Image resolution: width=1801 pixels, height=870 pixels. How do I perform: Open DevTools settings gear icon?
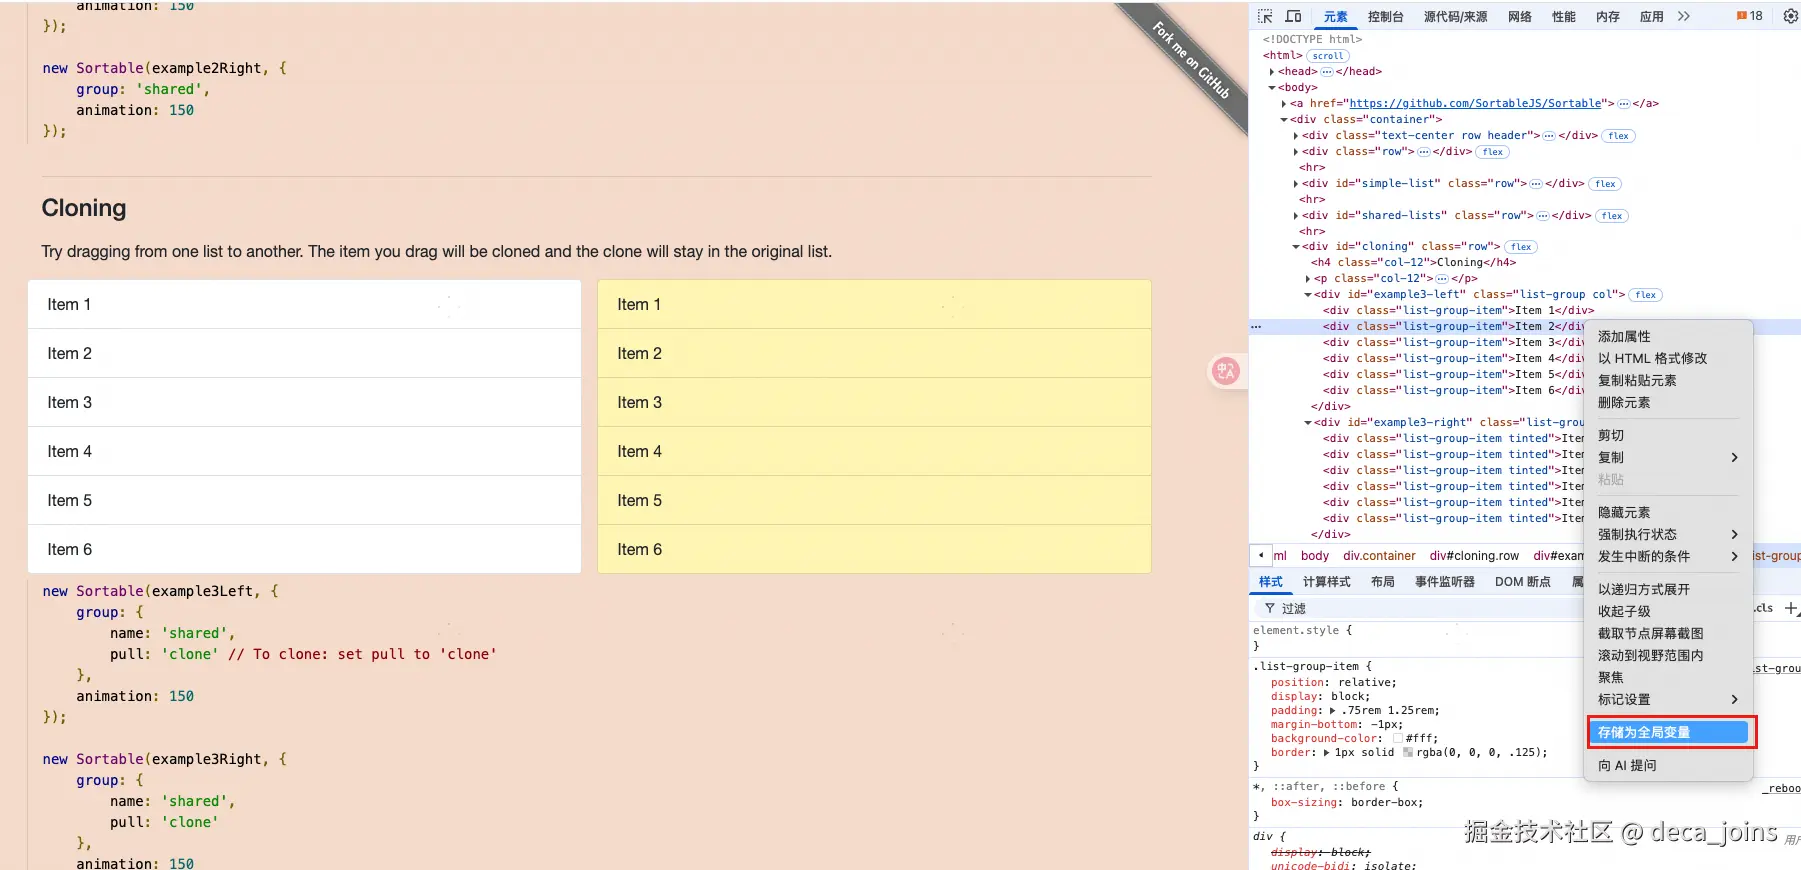[1790, 16]
